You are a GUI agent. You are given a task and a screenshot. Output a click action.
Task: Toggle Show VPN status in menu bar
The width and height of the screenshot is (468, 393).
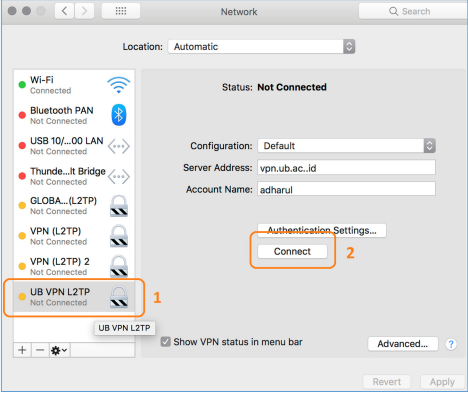[166, 342]
